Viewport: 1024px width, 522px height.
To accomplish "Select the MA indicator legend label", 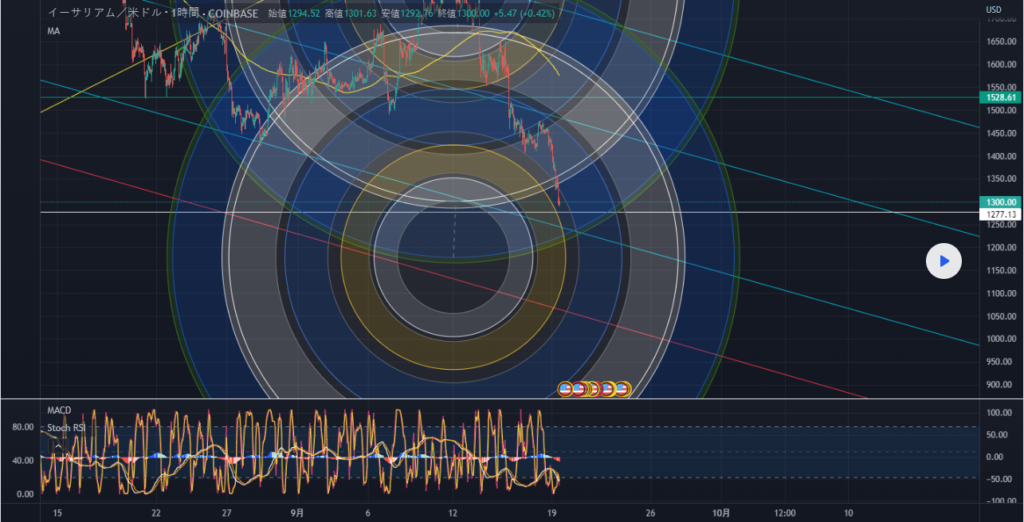I will (x=54, y=31).
